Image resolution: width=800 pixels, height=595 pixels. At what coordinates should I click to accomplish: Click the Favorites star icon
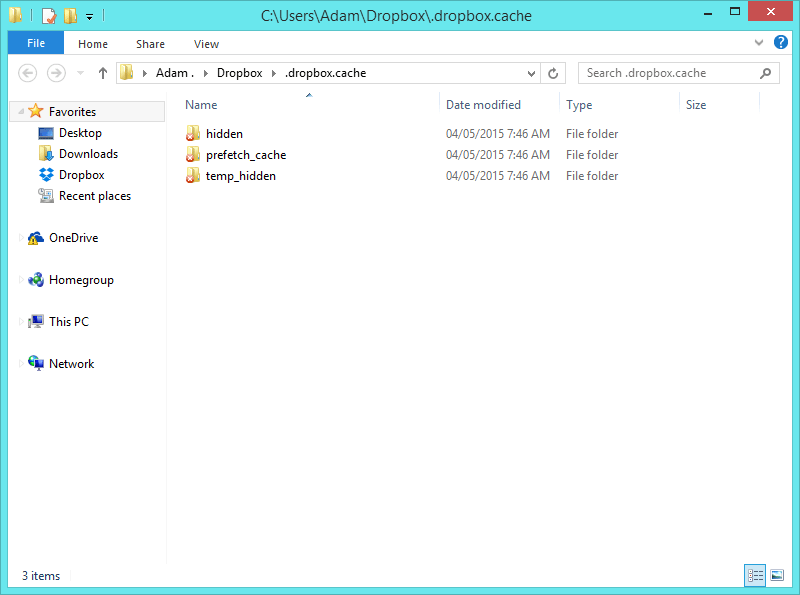tap(36, 111)
